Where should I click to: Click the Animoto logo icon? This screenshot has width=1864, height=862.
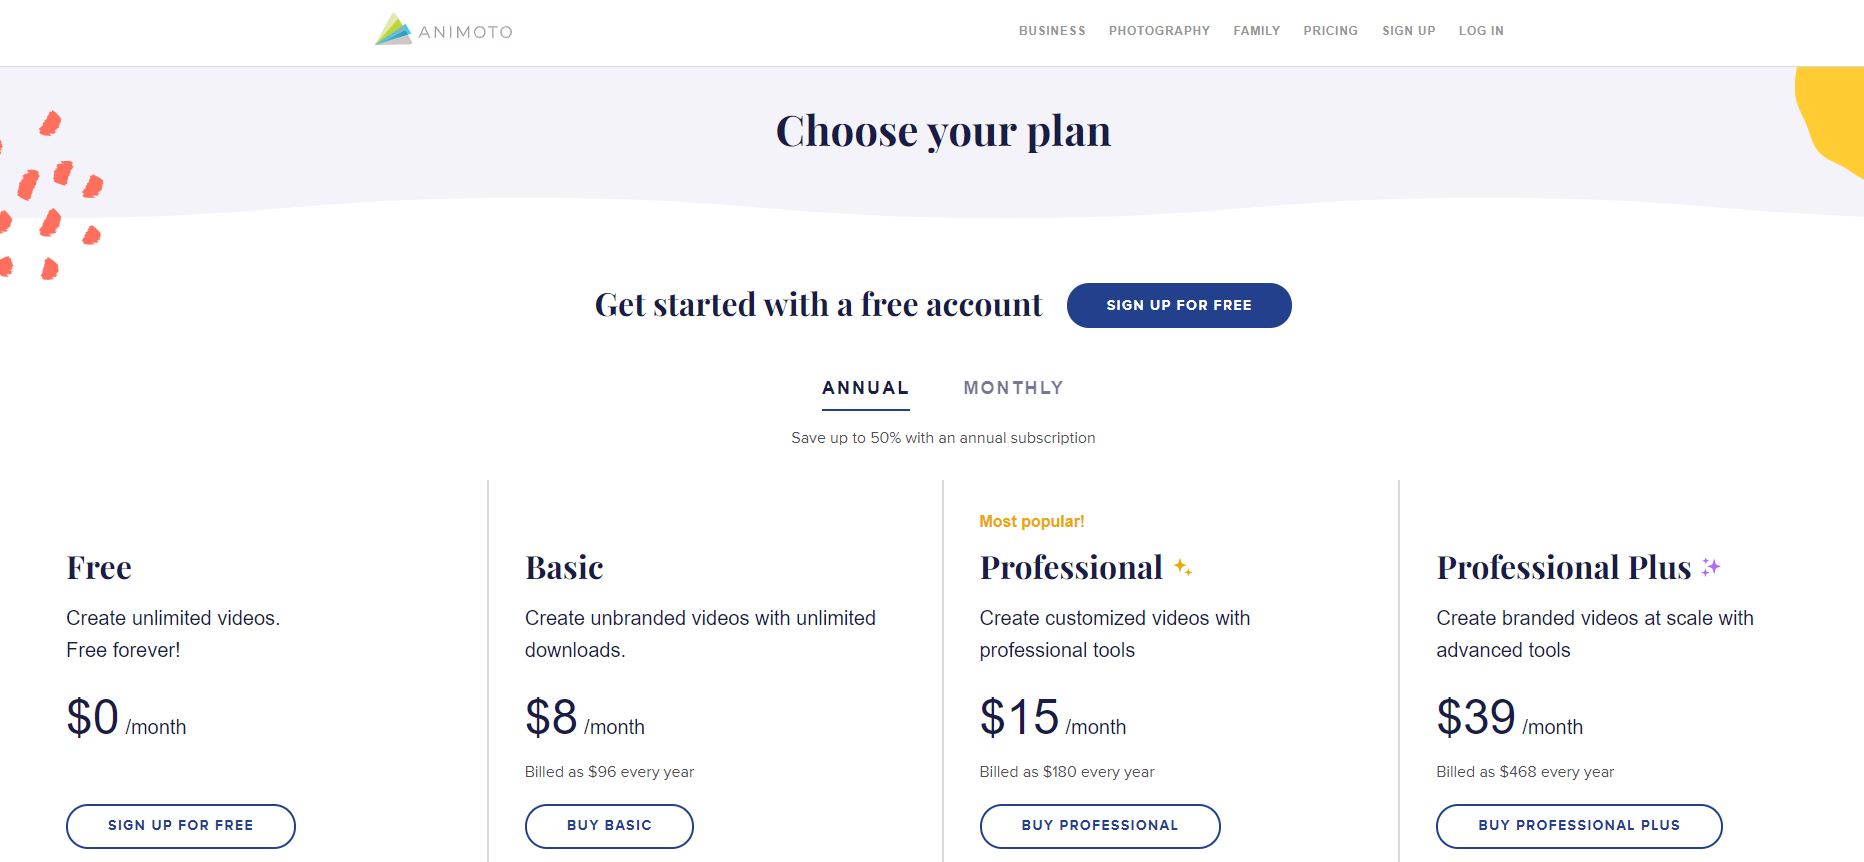coord(393,29)
